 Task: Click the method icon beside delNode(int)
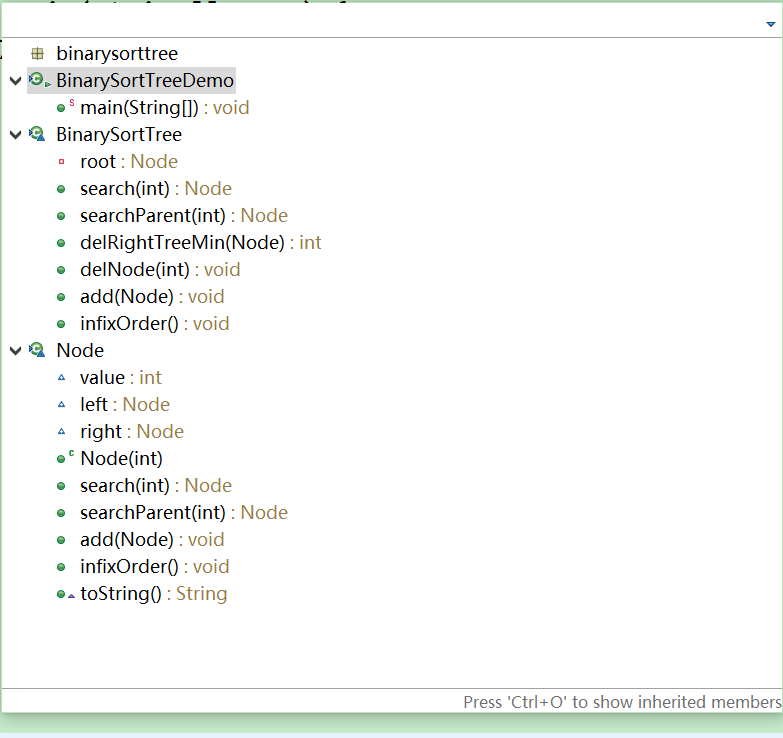(61, 270)
